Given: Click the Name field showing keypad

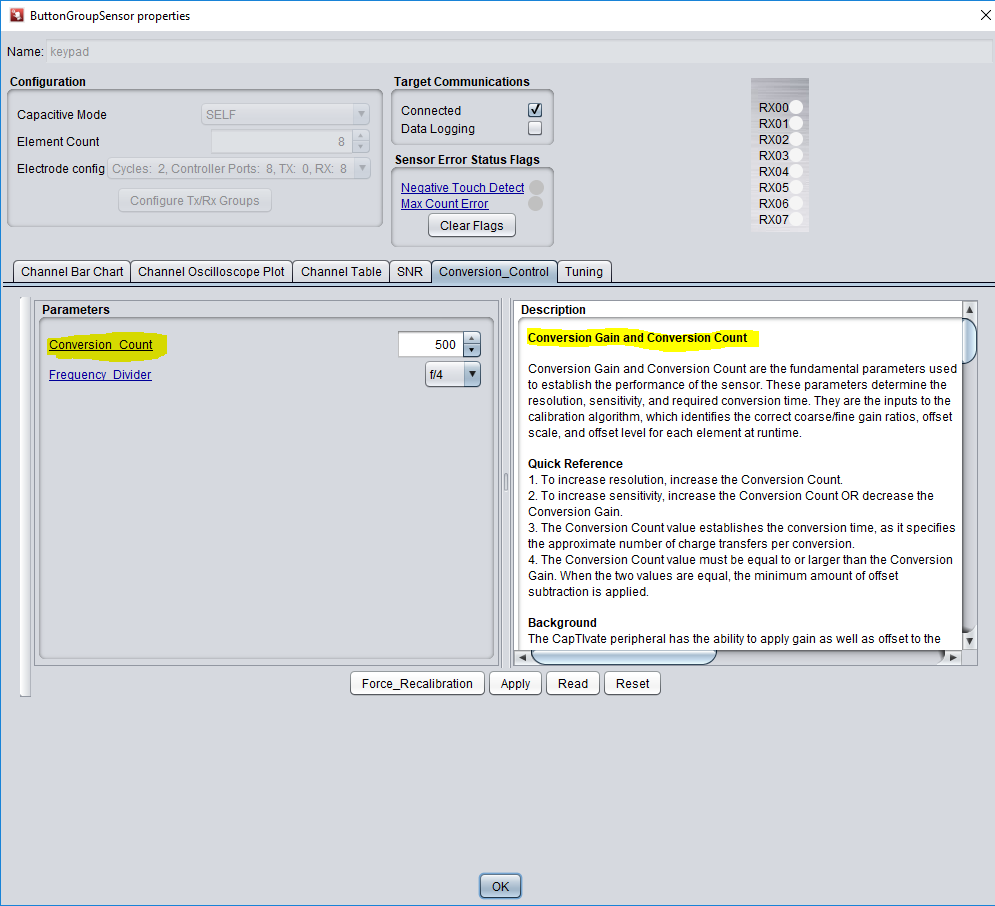Looking at the screenshot, I should pos(518,51).
